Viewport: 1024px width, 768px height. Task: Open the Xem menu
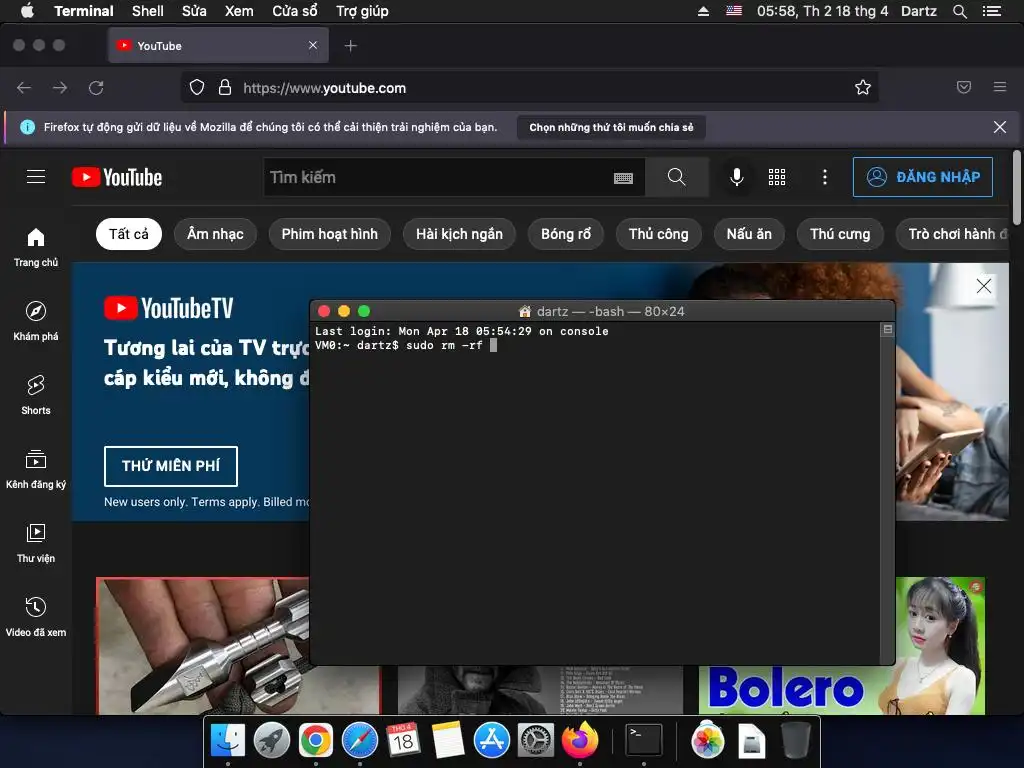coord(239,11)
